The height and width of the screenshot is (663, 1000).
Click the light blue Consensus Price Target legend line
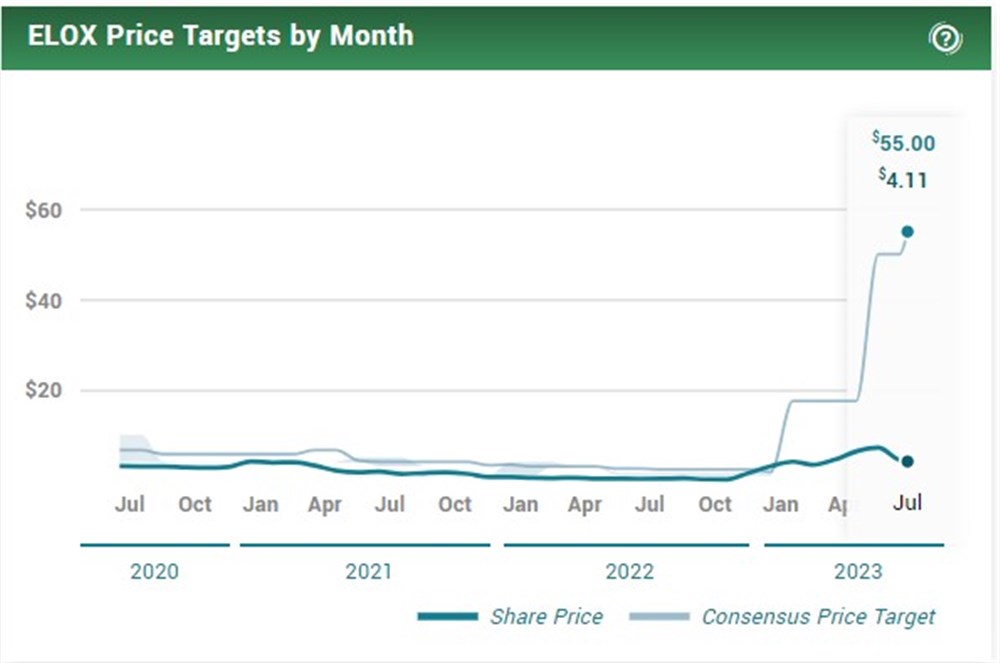[659, 616]
